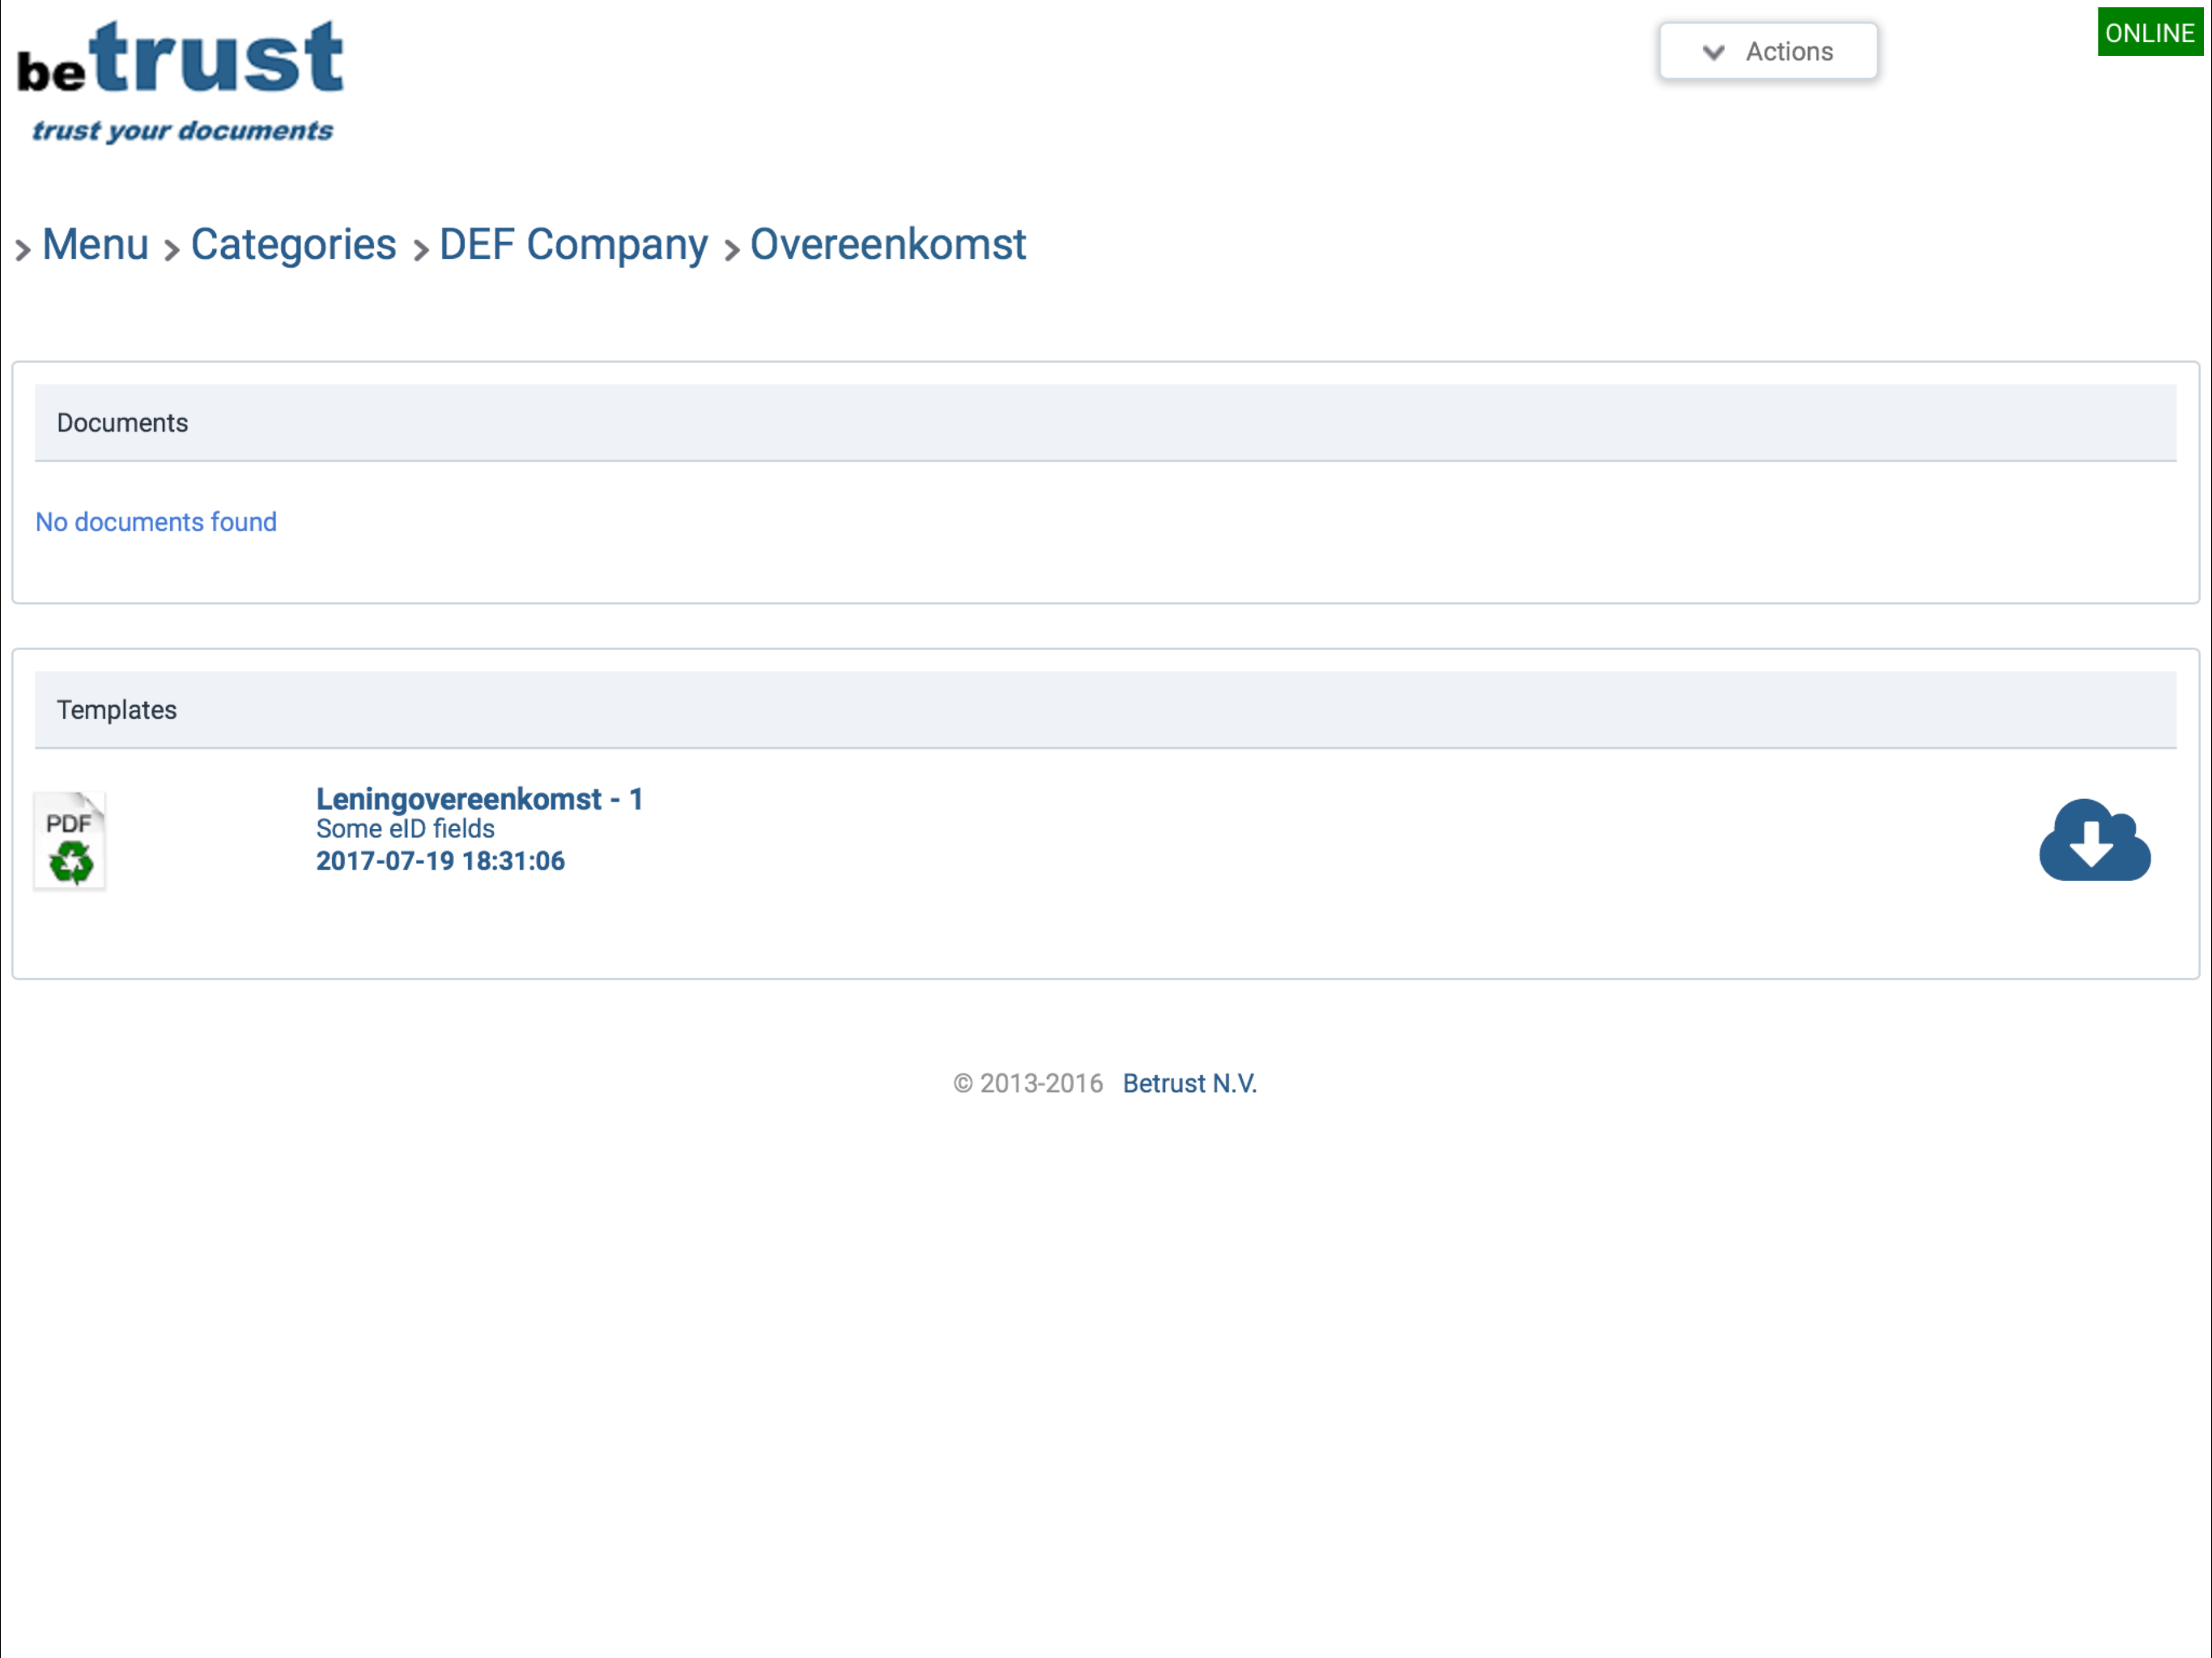Select the Overeenkomst breadcrumb
The height and width of the screenshot is (1658, 2212).
(x=887, y=245)
